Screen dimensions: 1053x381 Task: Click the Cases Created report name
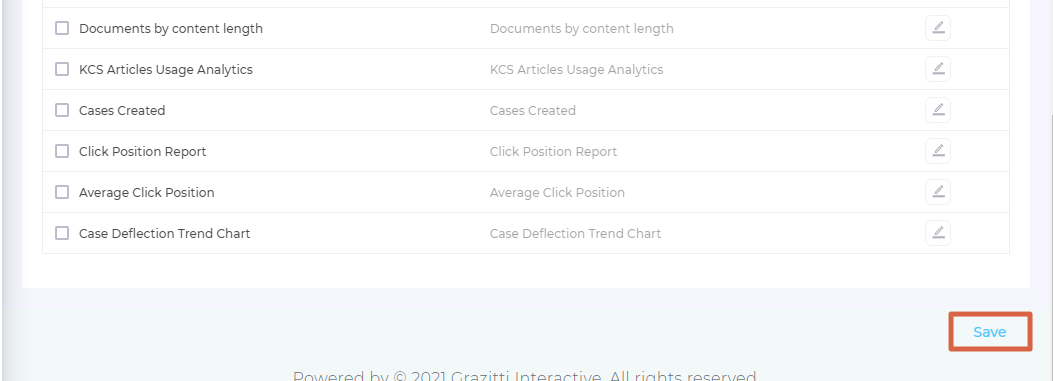tap(122, 110)
